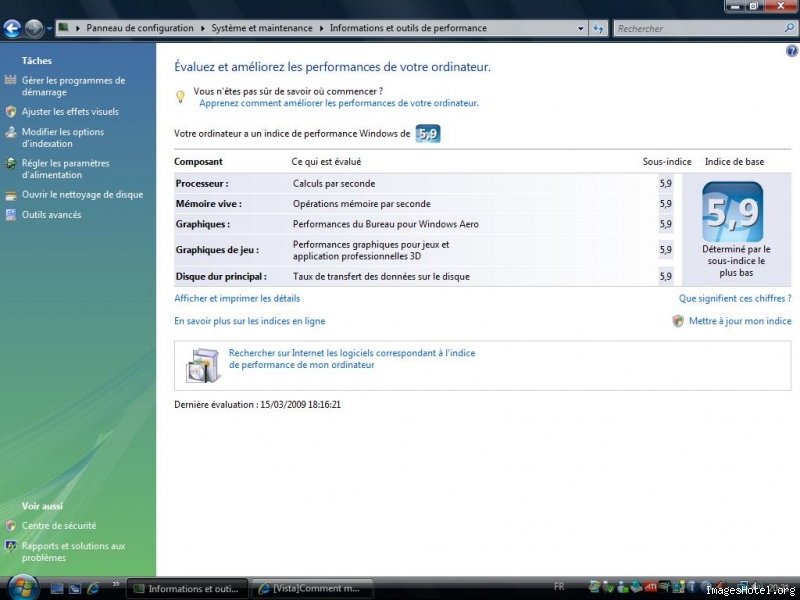Image resolution: width=800 pixels, height=600 pixels.
Task: Expand the arrow before Panneau de configuration
Action: [78, 28]
